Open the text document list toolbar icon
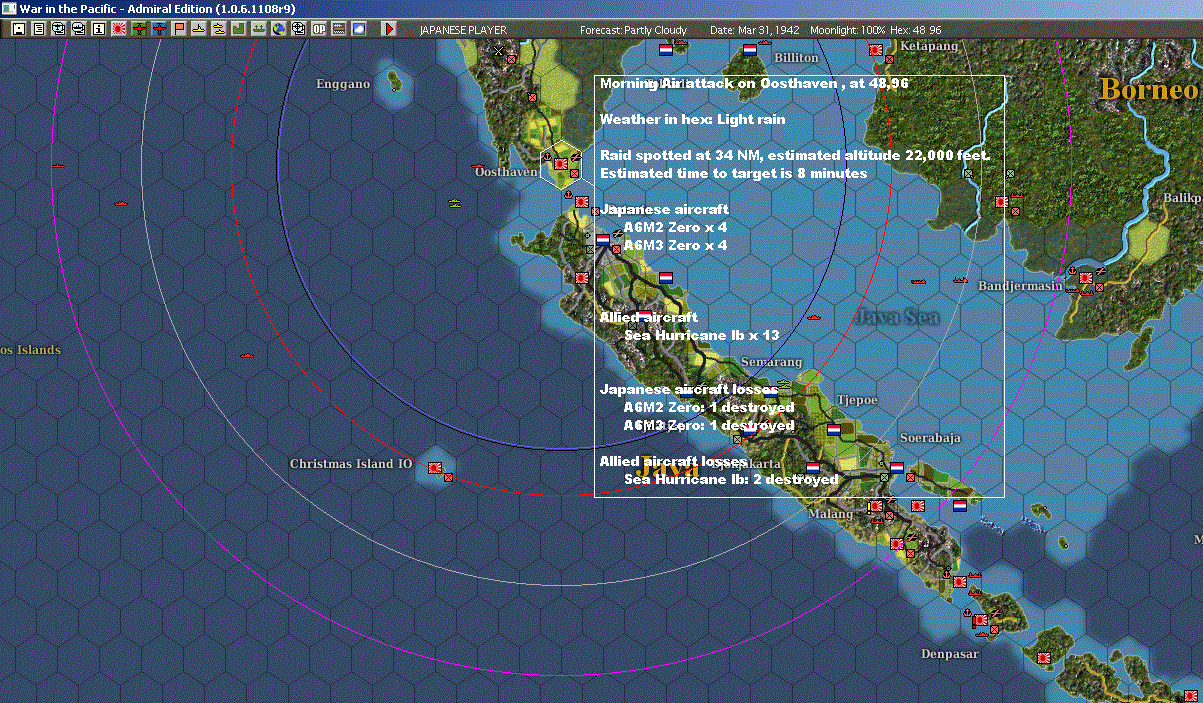The image size is (1203, 703). (x=38, y=30)
